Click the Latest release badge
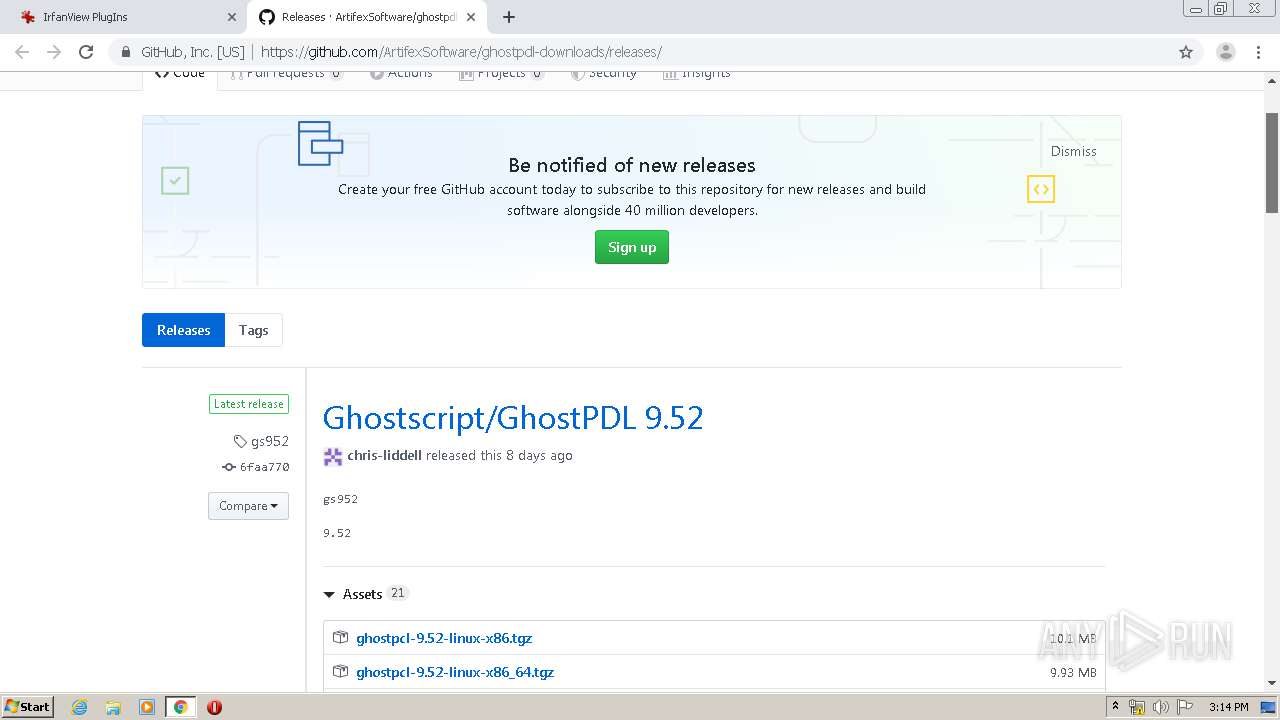The width and height of the screenshot is (1280, 720). pos(249,404)
